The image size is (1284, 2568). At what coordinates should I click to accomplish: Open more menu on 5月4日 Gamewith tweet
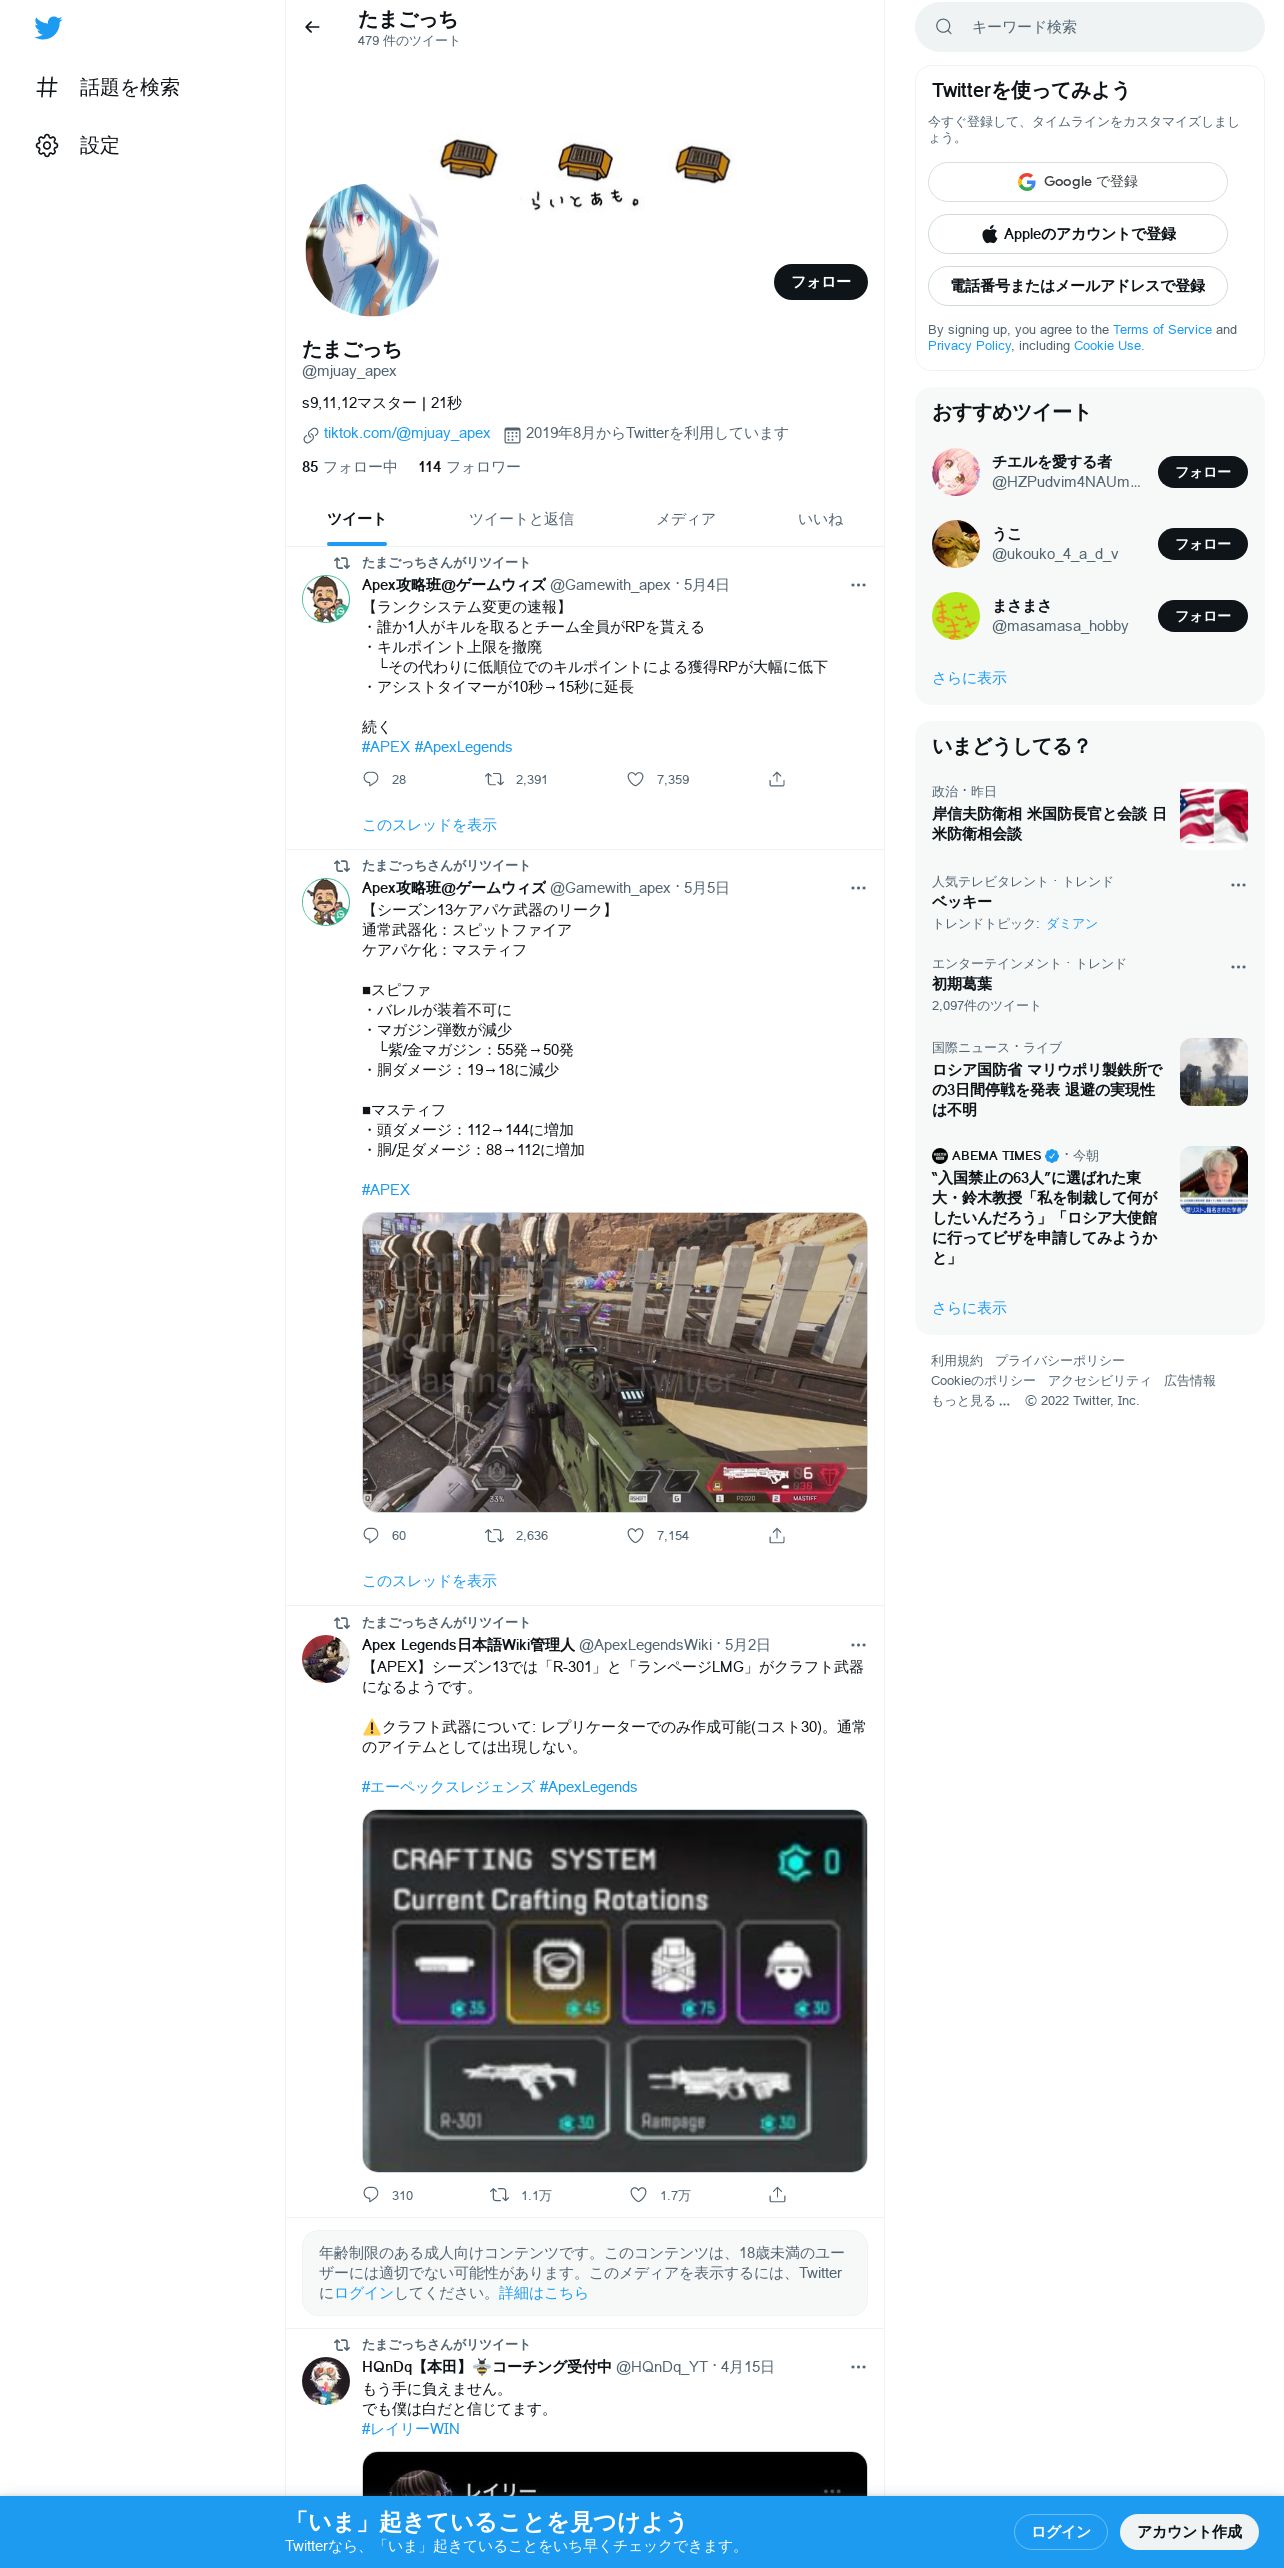(858, 585)
